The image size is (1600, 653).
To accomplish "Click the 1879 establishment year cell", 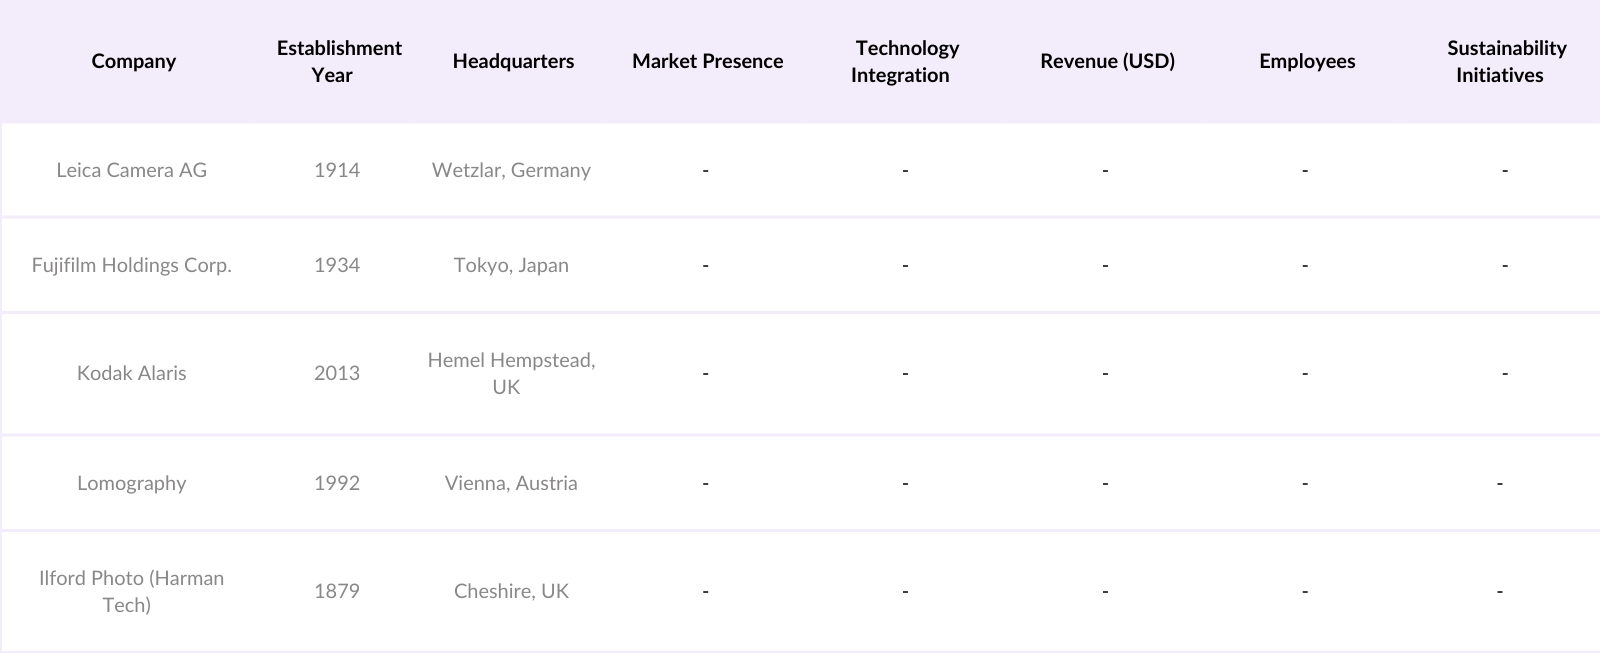I will (337, 591).
